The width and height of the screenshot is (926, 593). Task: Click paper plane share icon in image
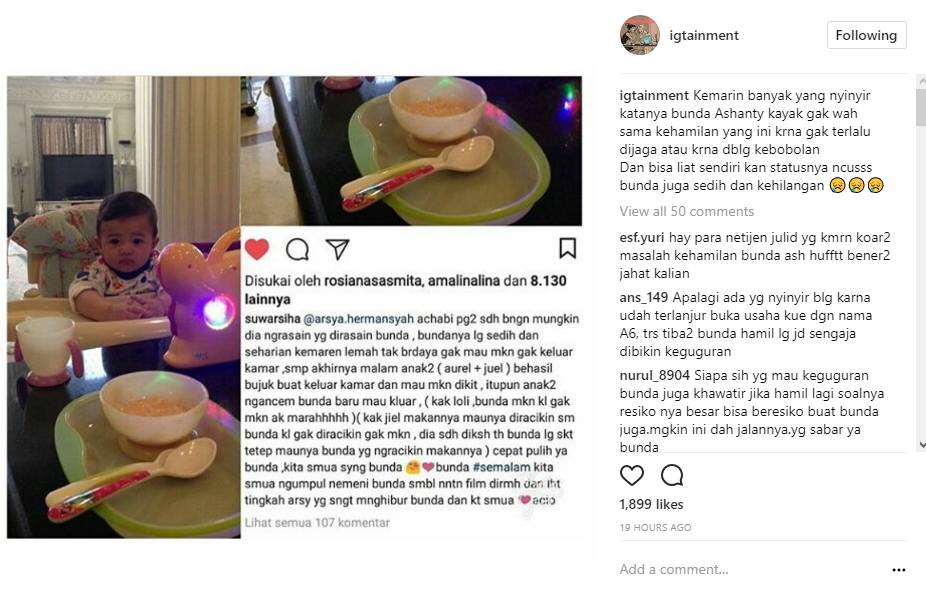[x=338, y=249]
